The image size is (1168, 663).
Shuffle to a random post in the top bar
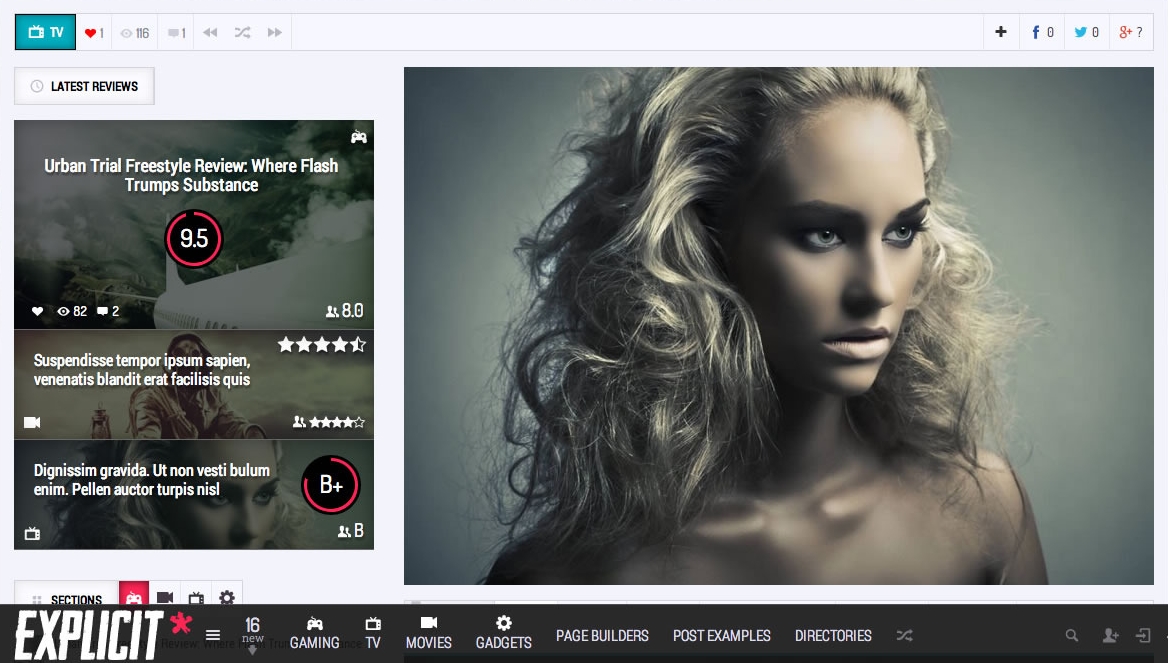[242, 32]
